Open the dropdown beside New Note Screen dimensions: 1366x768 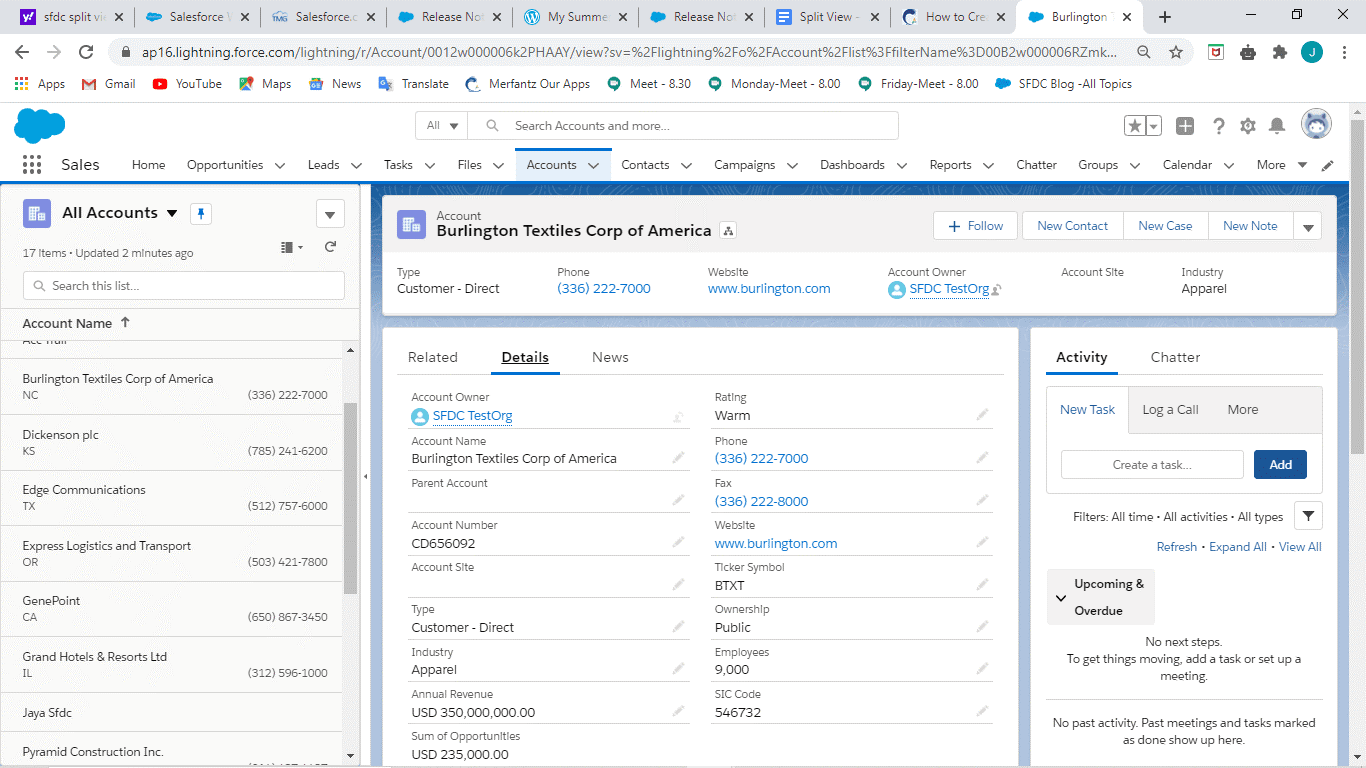click(x=1307, y=225)
